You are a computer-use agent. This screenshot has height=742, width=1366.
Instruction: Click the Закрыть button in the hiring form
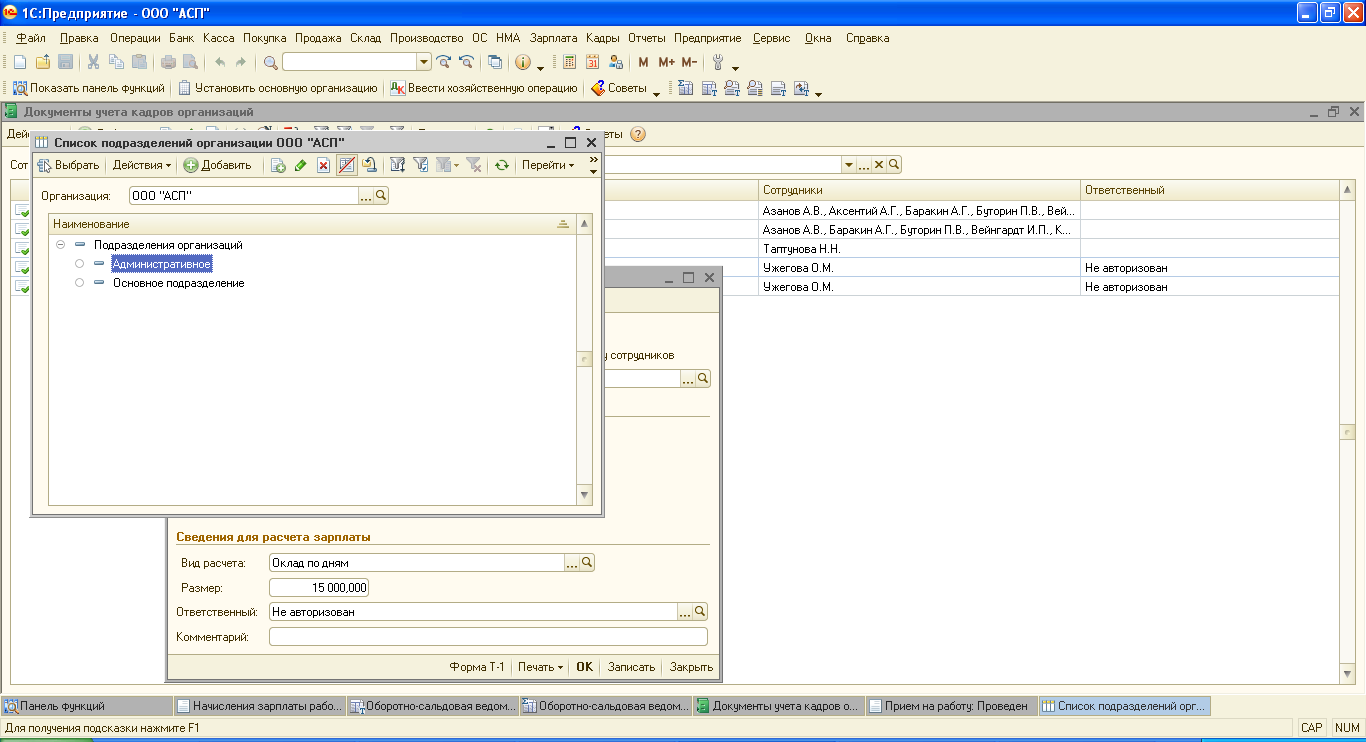coord(691,667)
